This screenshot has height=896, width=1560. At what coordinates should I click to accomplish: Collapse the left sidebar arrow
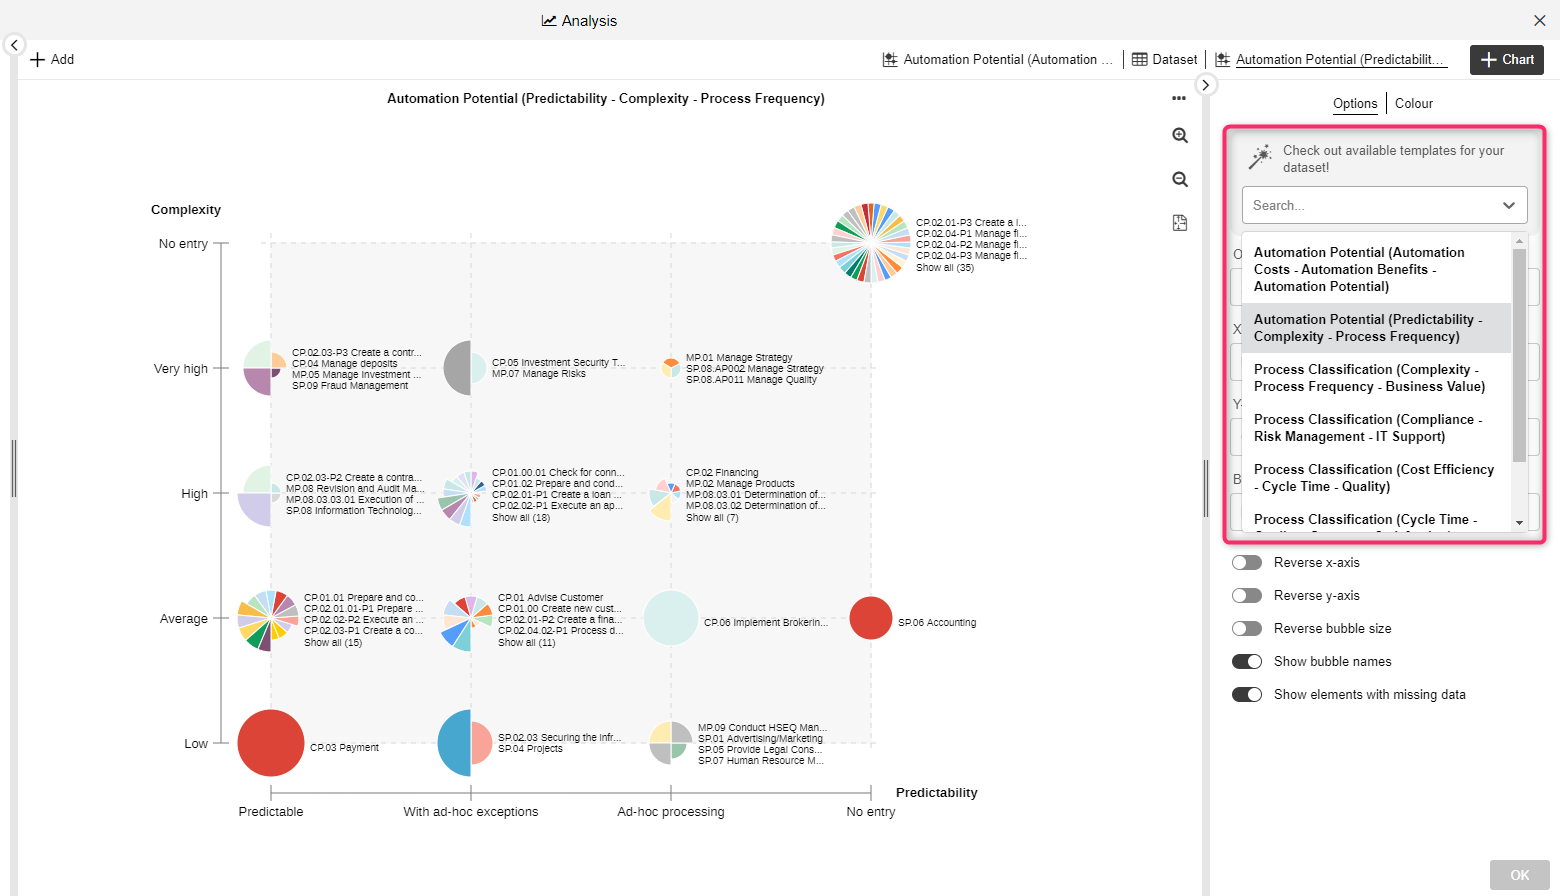pos(14,45)
